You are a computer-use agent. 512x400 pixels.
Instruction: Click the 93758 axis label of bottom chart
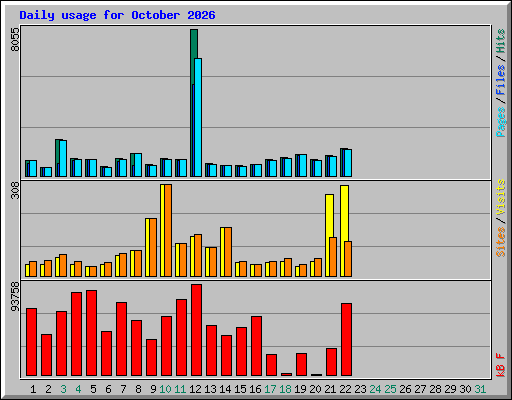tap(15, 297)
